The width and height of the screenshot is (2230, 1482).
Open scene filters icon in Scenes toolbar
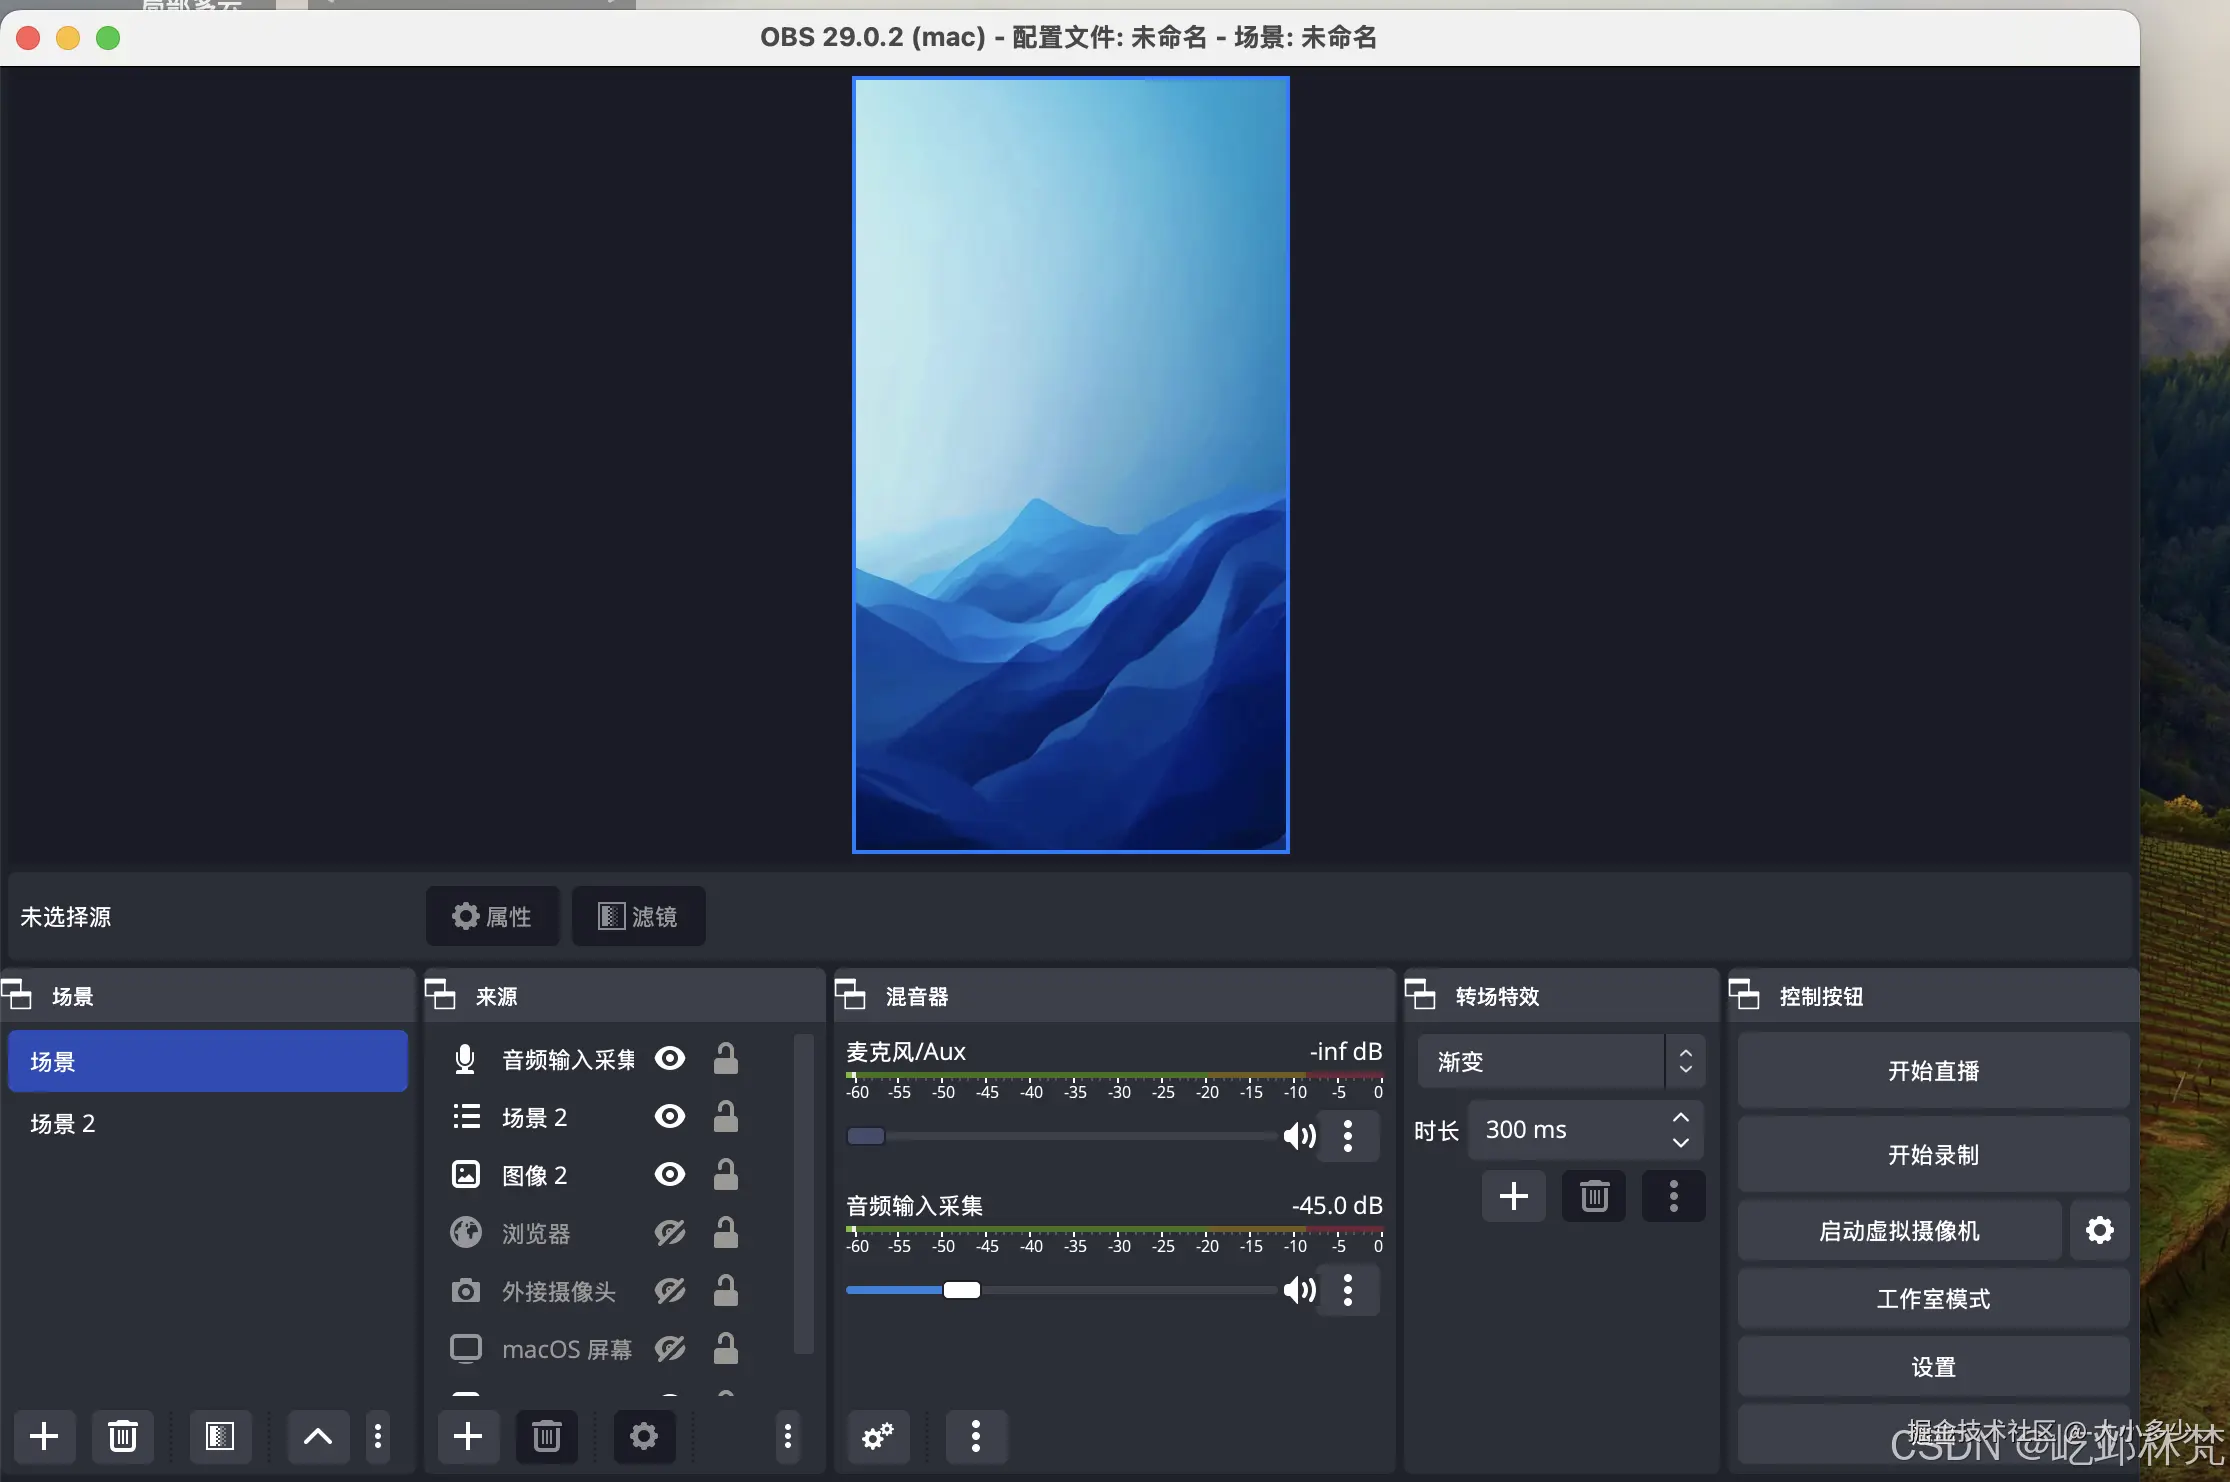tap(220, 1437)
